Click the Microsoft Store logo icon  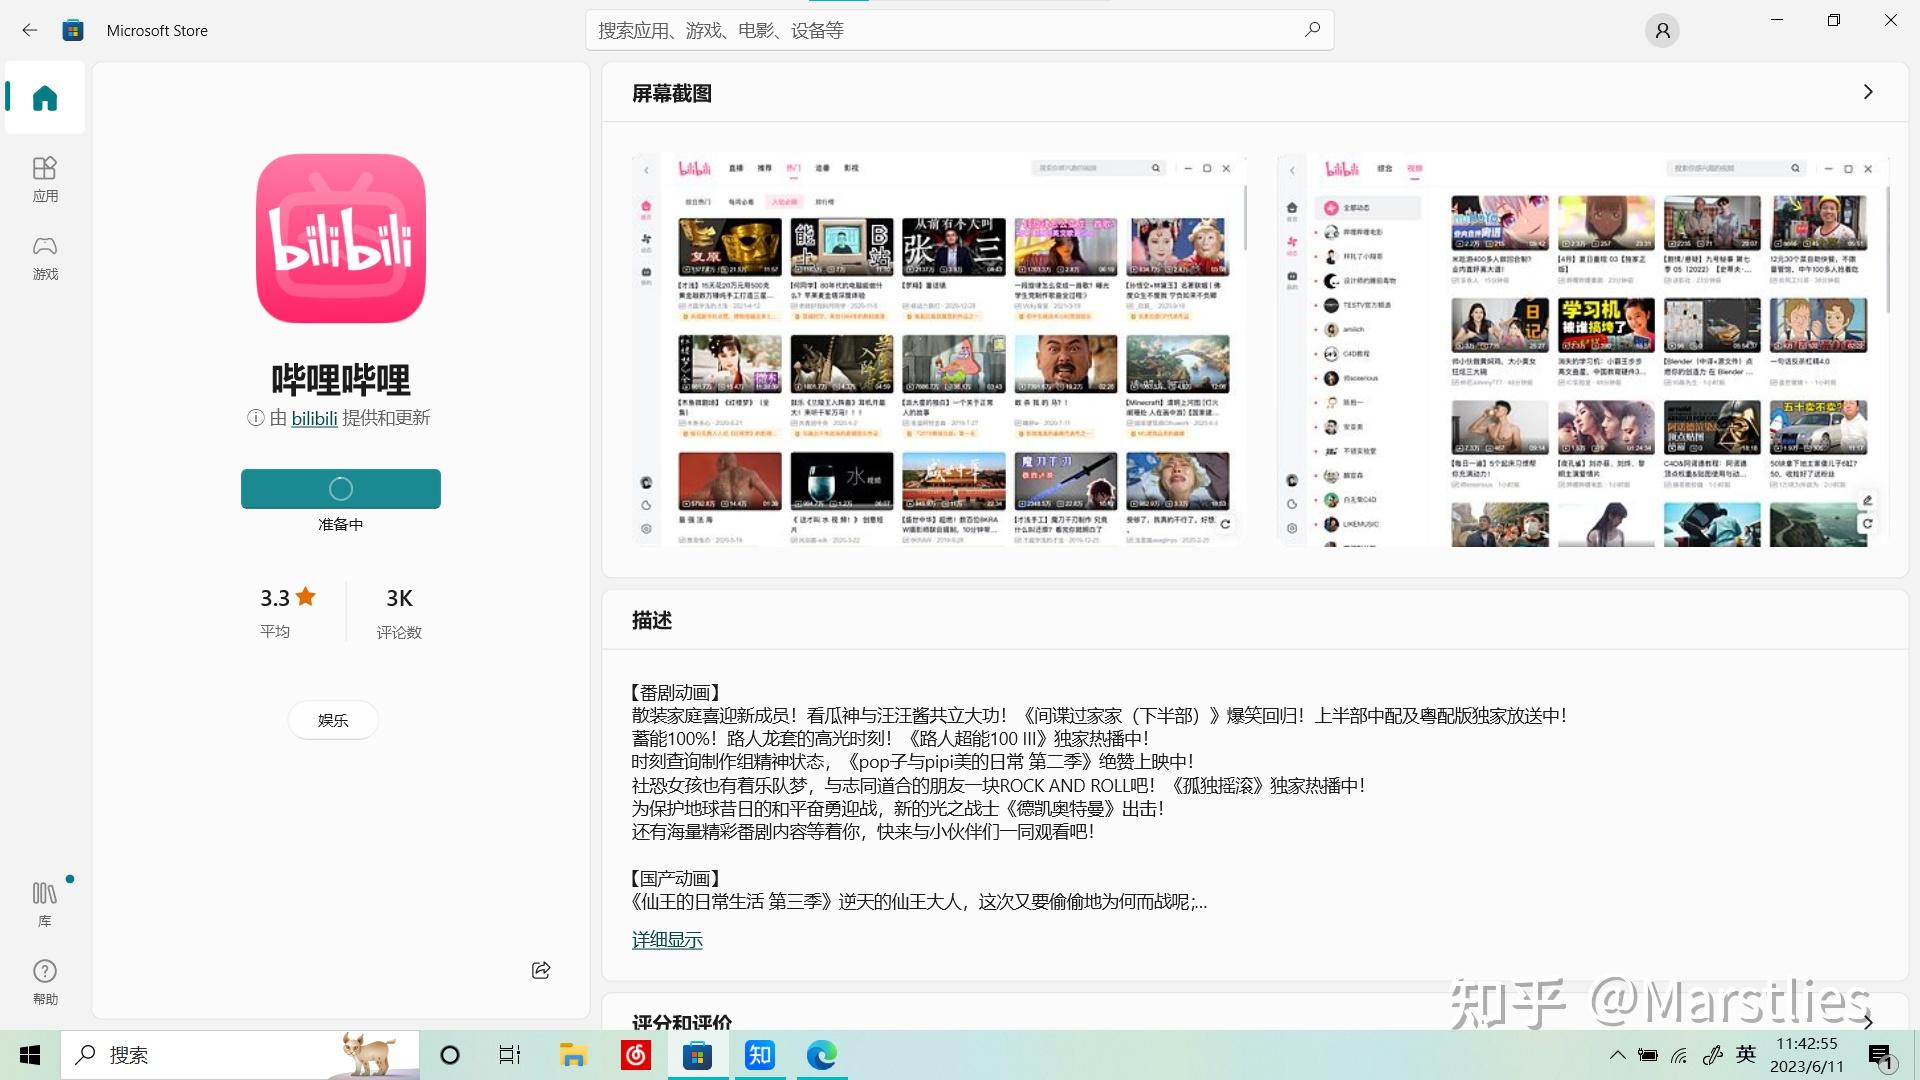(x=73, y=30)
